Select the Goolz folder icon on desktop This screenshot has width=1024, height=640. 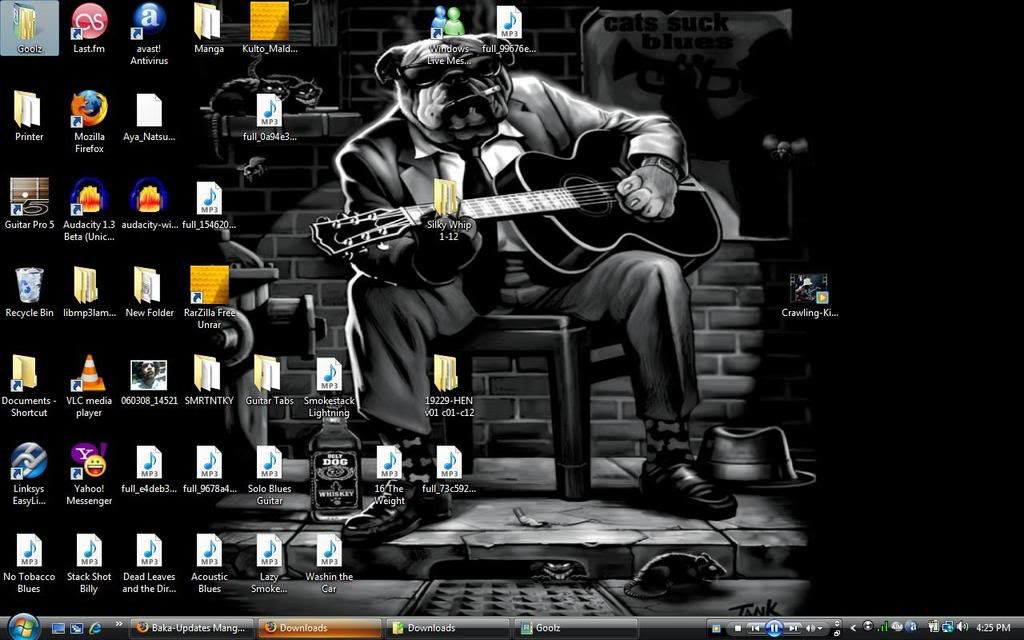click(29, 27)
